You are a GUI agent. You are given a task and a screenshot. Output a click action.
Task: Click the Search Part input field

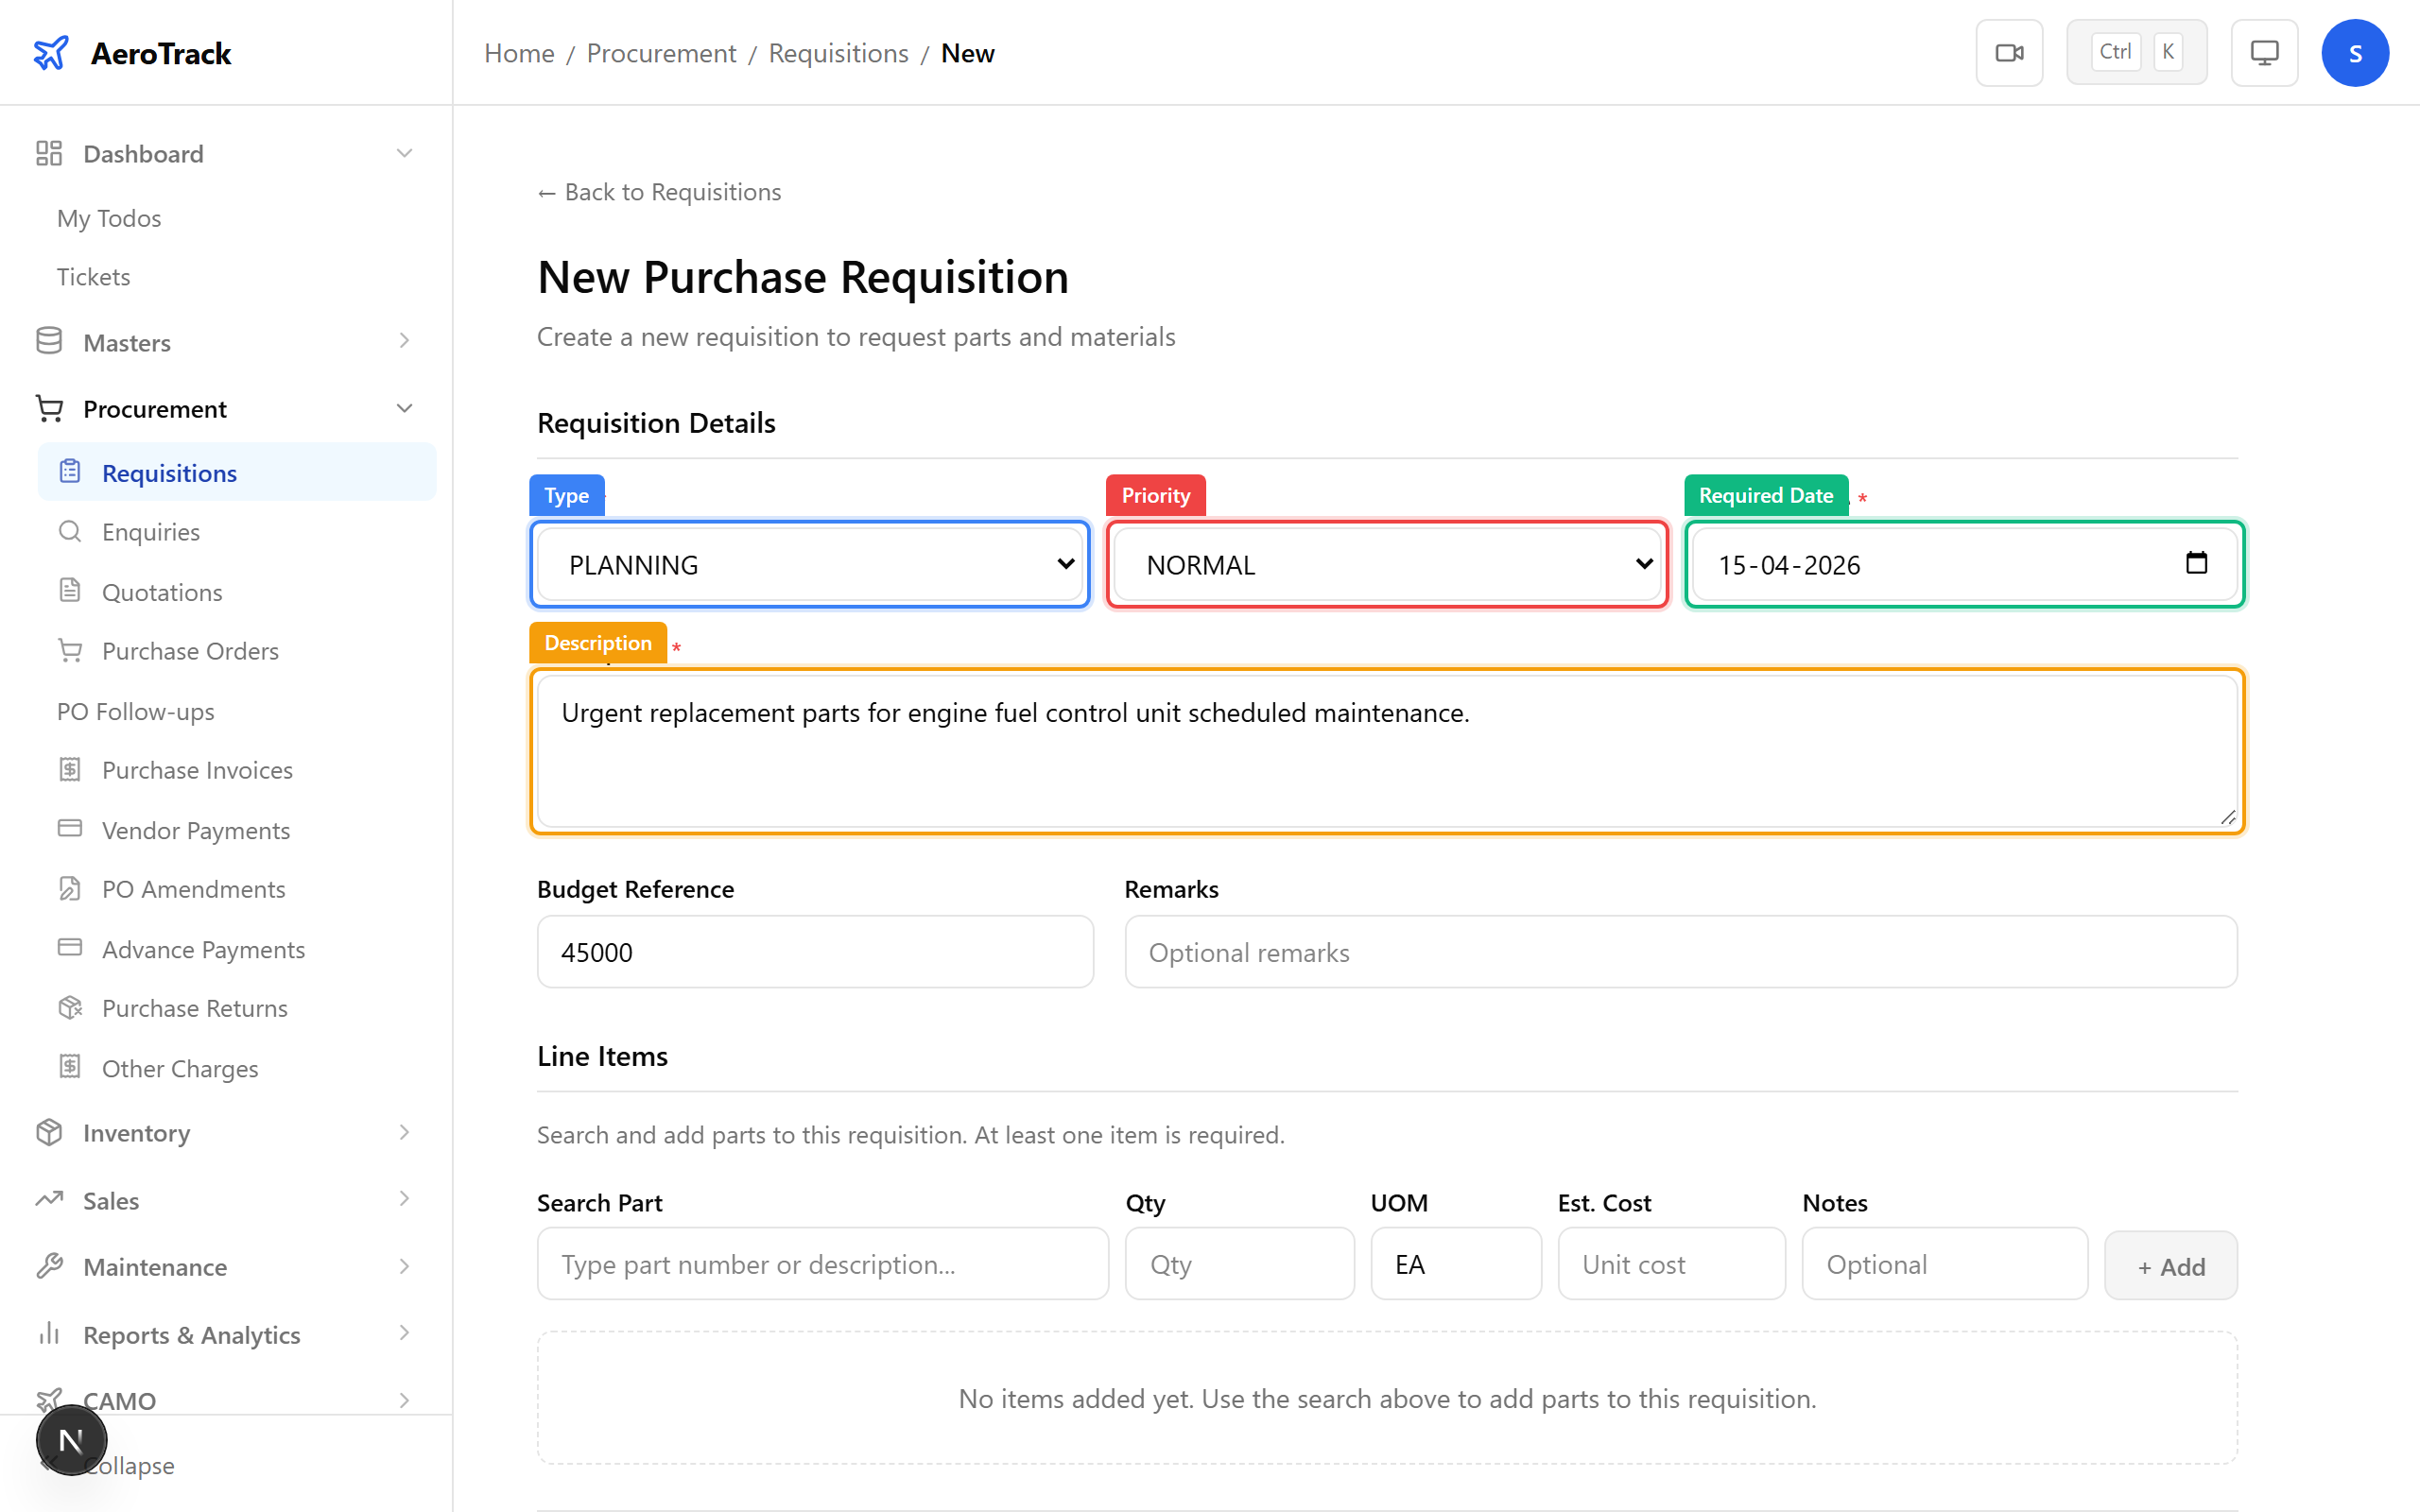[821, 1263]
